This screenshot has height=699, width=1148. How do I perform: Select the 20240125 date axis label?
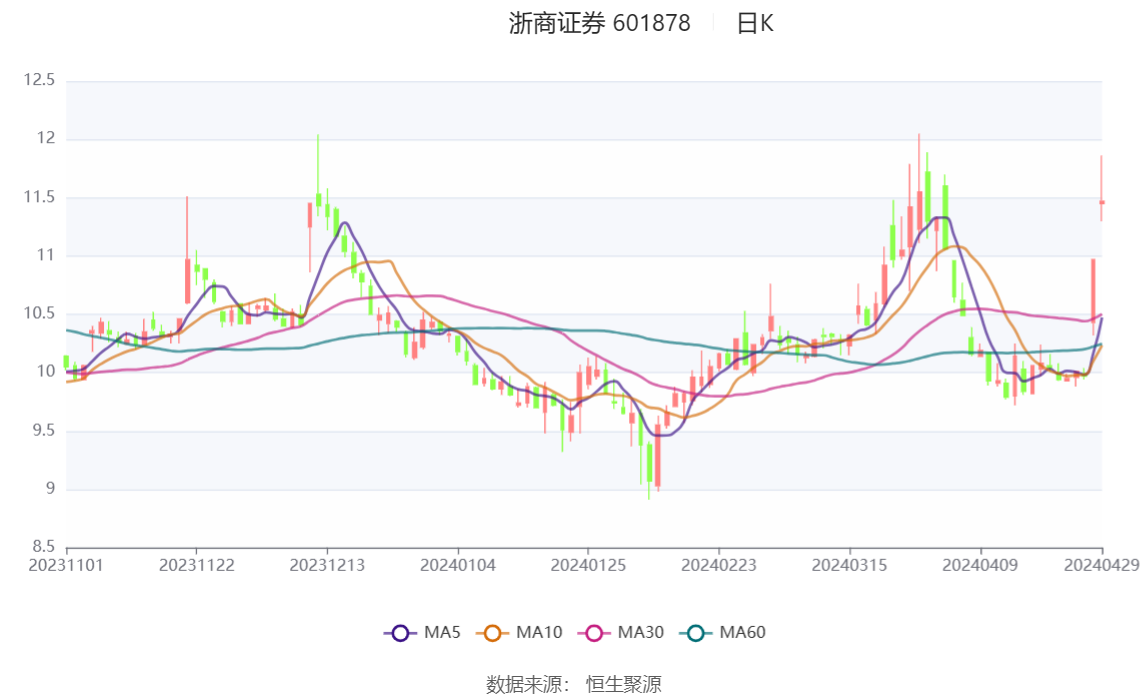click(x=589, y=565)
